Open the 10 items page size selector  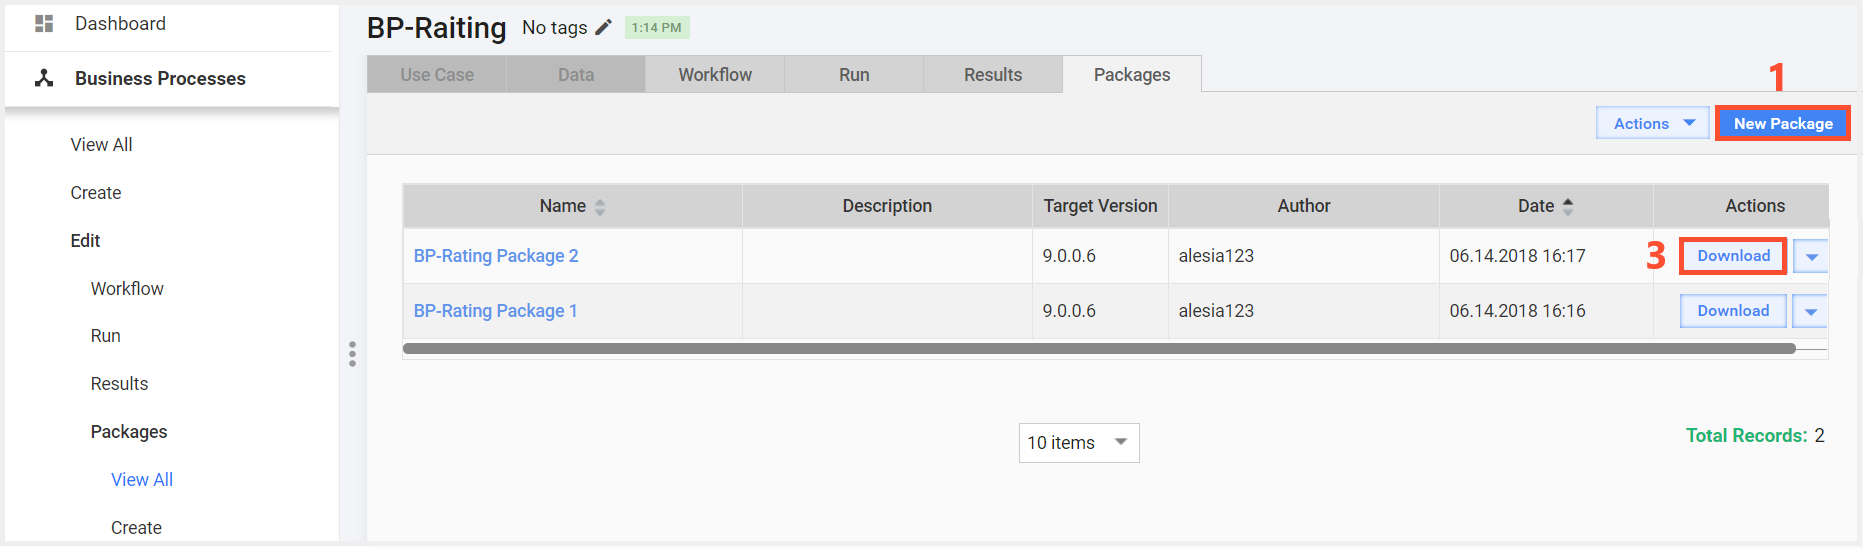pos(1079,443)
